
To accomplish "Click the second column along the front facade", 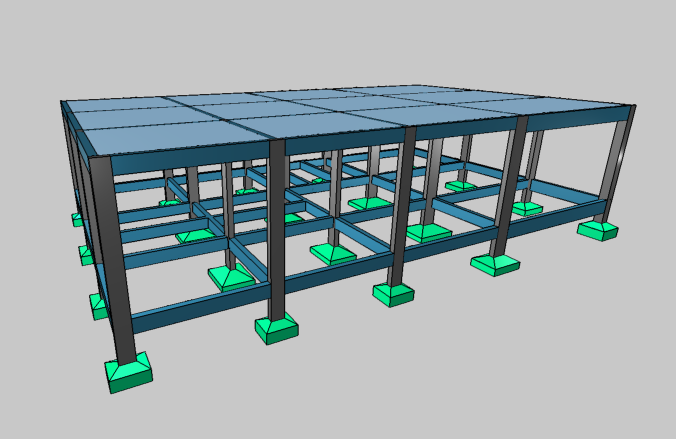I will tap(277, 230).
